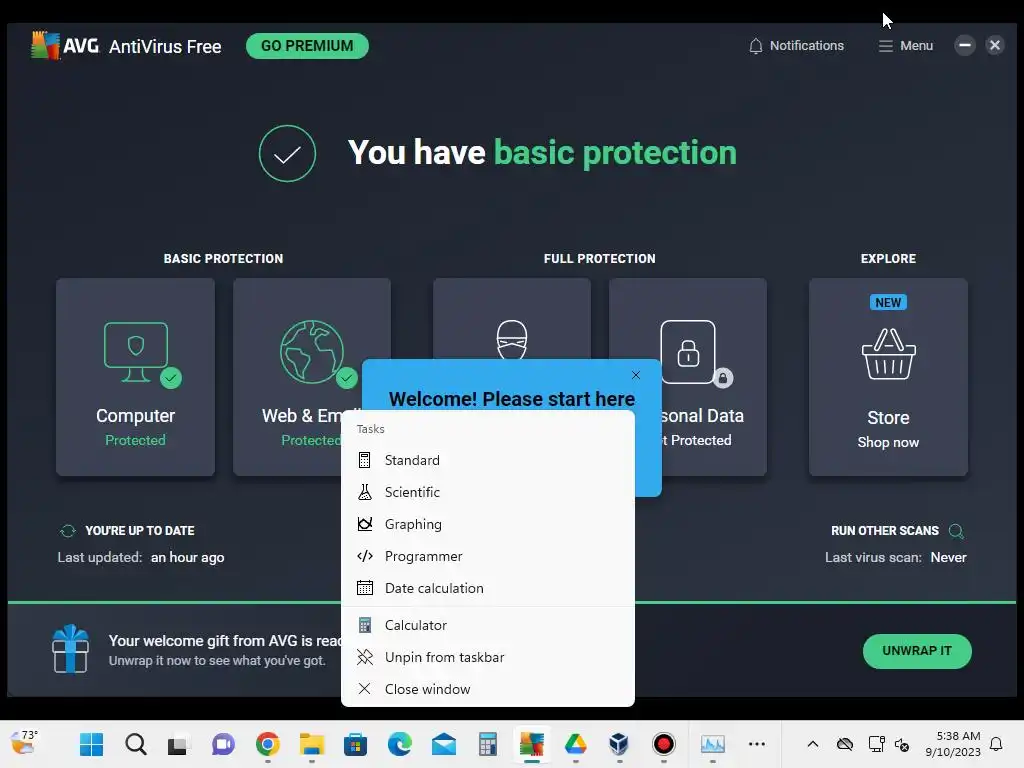This screenshot has width=1024, height=768.
Task: Click the system notification bell in tray
Action: tap(996, 744)
